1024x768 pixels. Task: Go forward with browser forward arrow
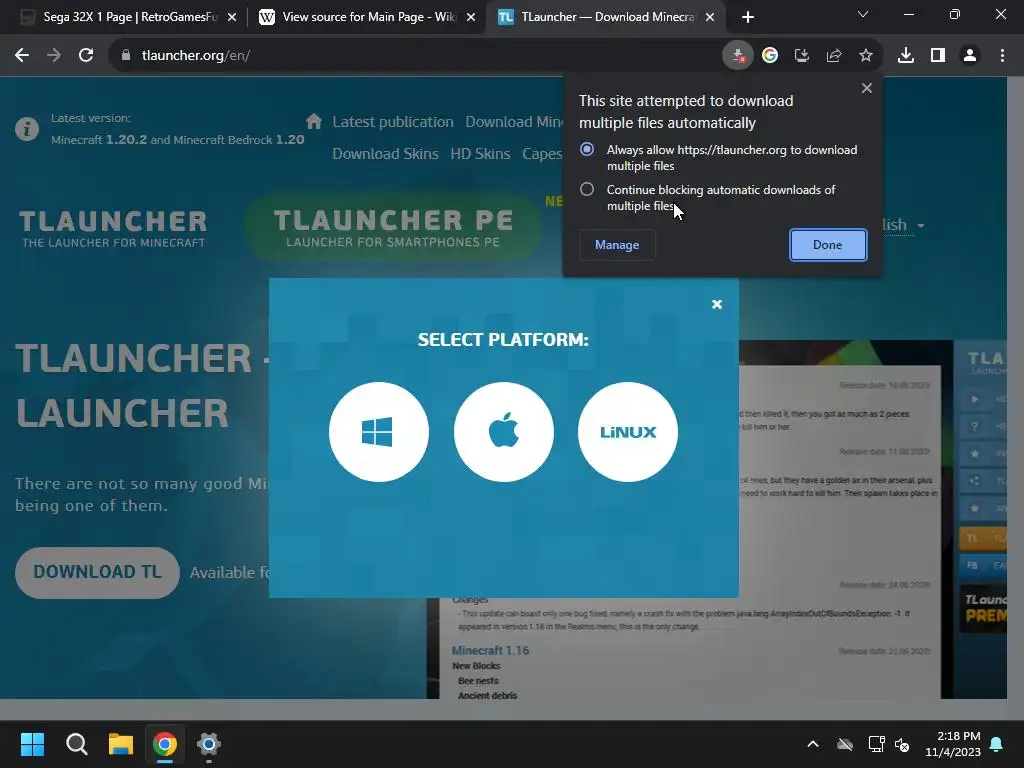[54, 56]
